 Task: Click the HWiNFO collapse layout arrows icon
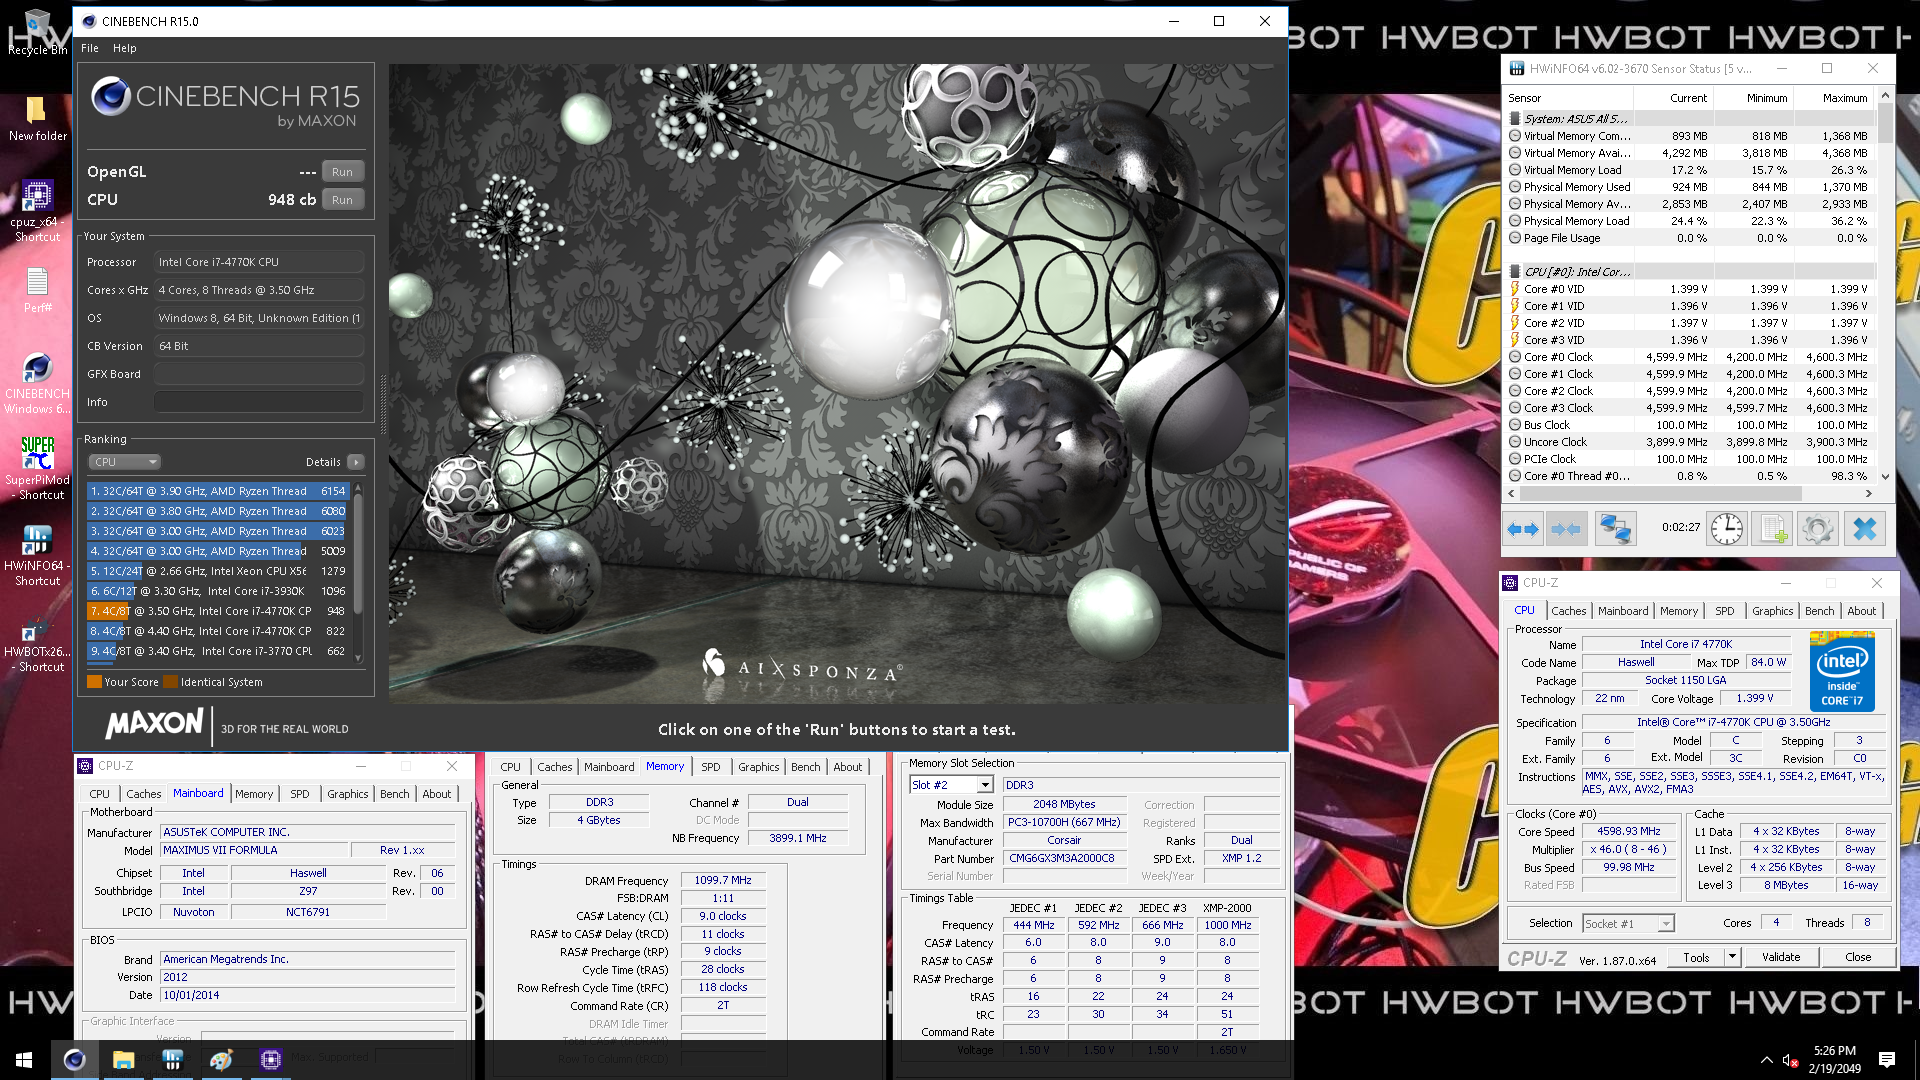tap(1566, 529)
